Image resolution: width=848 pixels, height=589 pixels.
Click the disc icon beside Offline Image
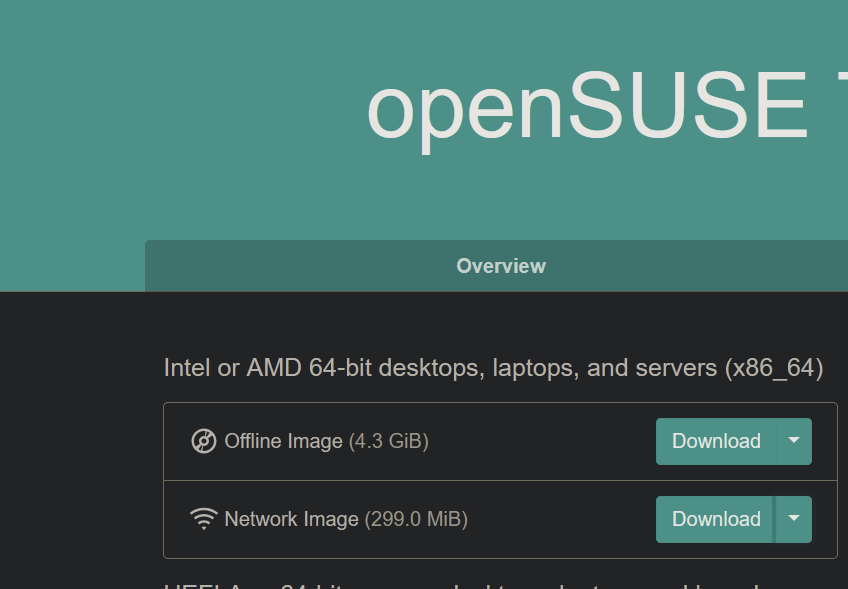pyautogui.click(x=204, y=441)
